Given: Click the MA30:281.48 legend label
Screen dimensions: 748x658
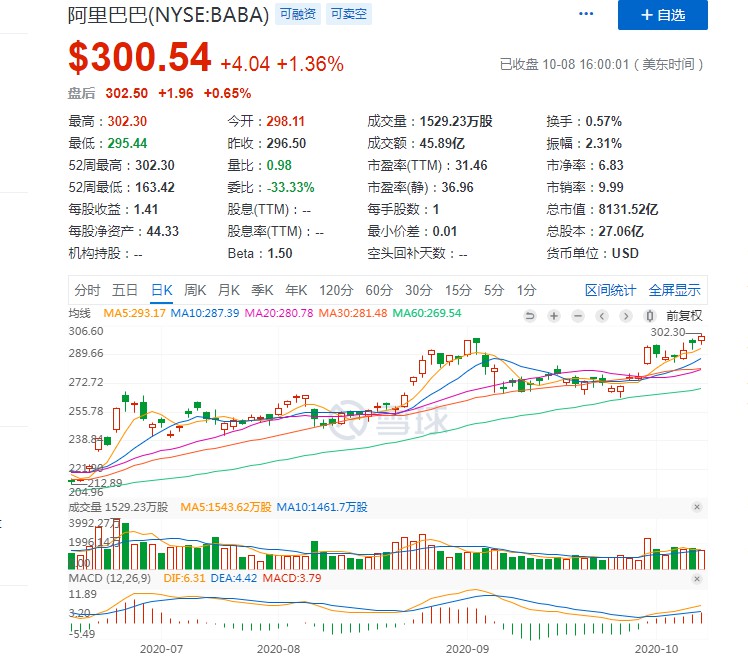Looking at the screenshot, I should pos(353,313).
